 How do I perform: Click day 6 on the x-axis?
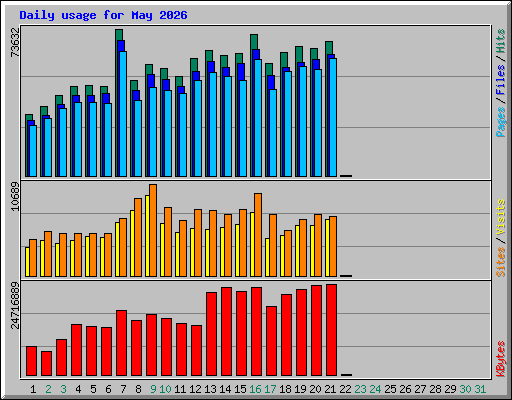pos(108,389)
